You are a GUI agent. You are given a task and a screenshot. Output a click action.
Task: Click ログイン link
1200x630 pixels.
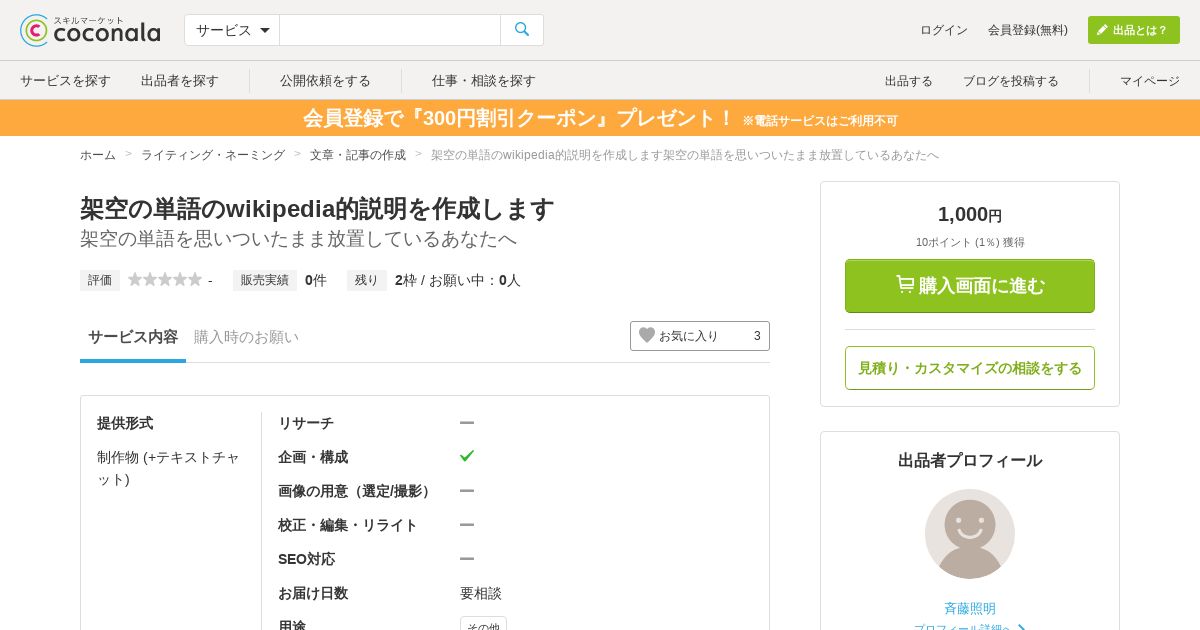pyautogui.click(x=944, y=30)
